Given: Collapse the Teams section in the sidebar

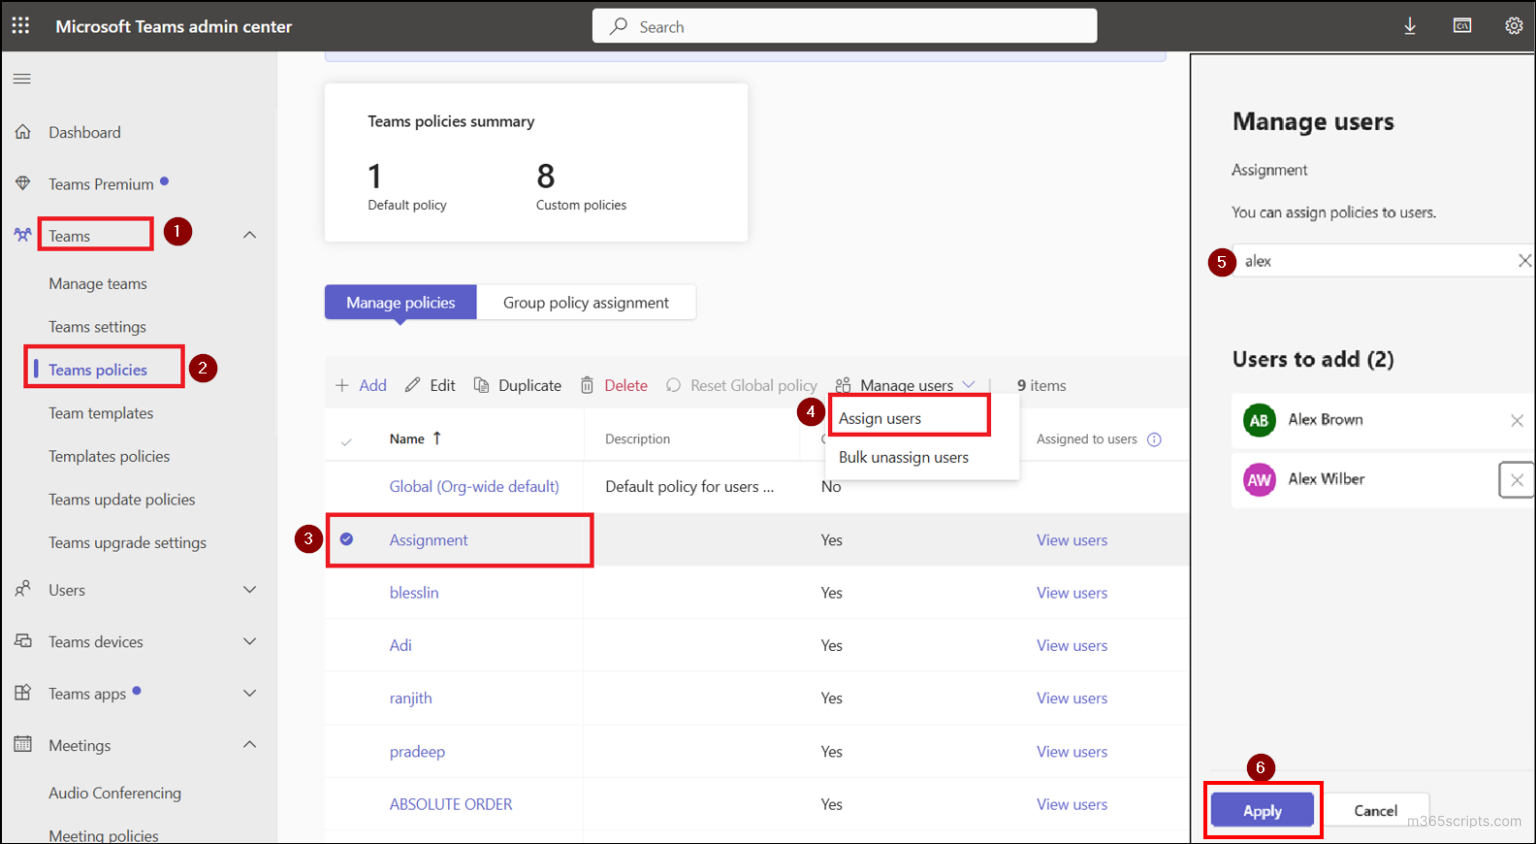Looking at the screenshot, I should [x=249, y=234].
